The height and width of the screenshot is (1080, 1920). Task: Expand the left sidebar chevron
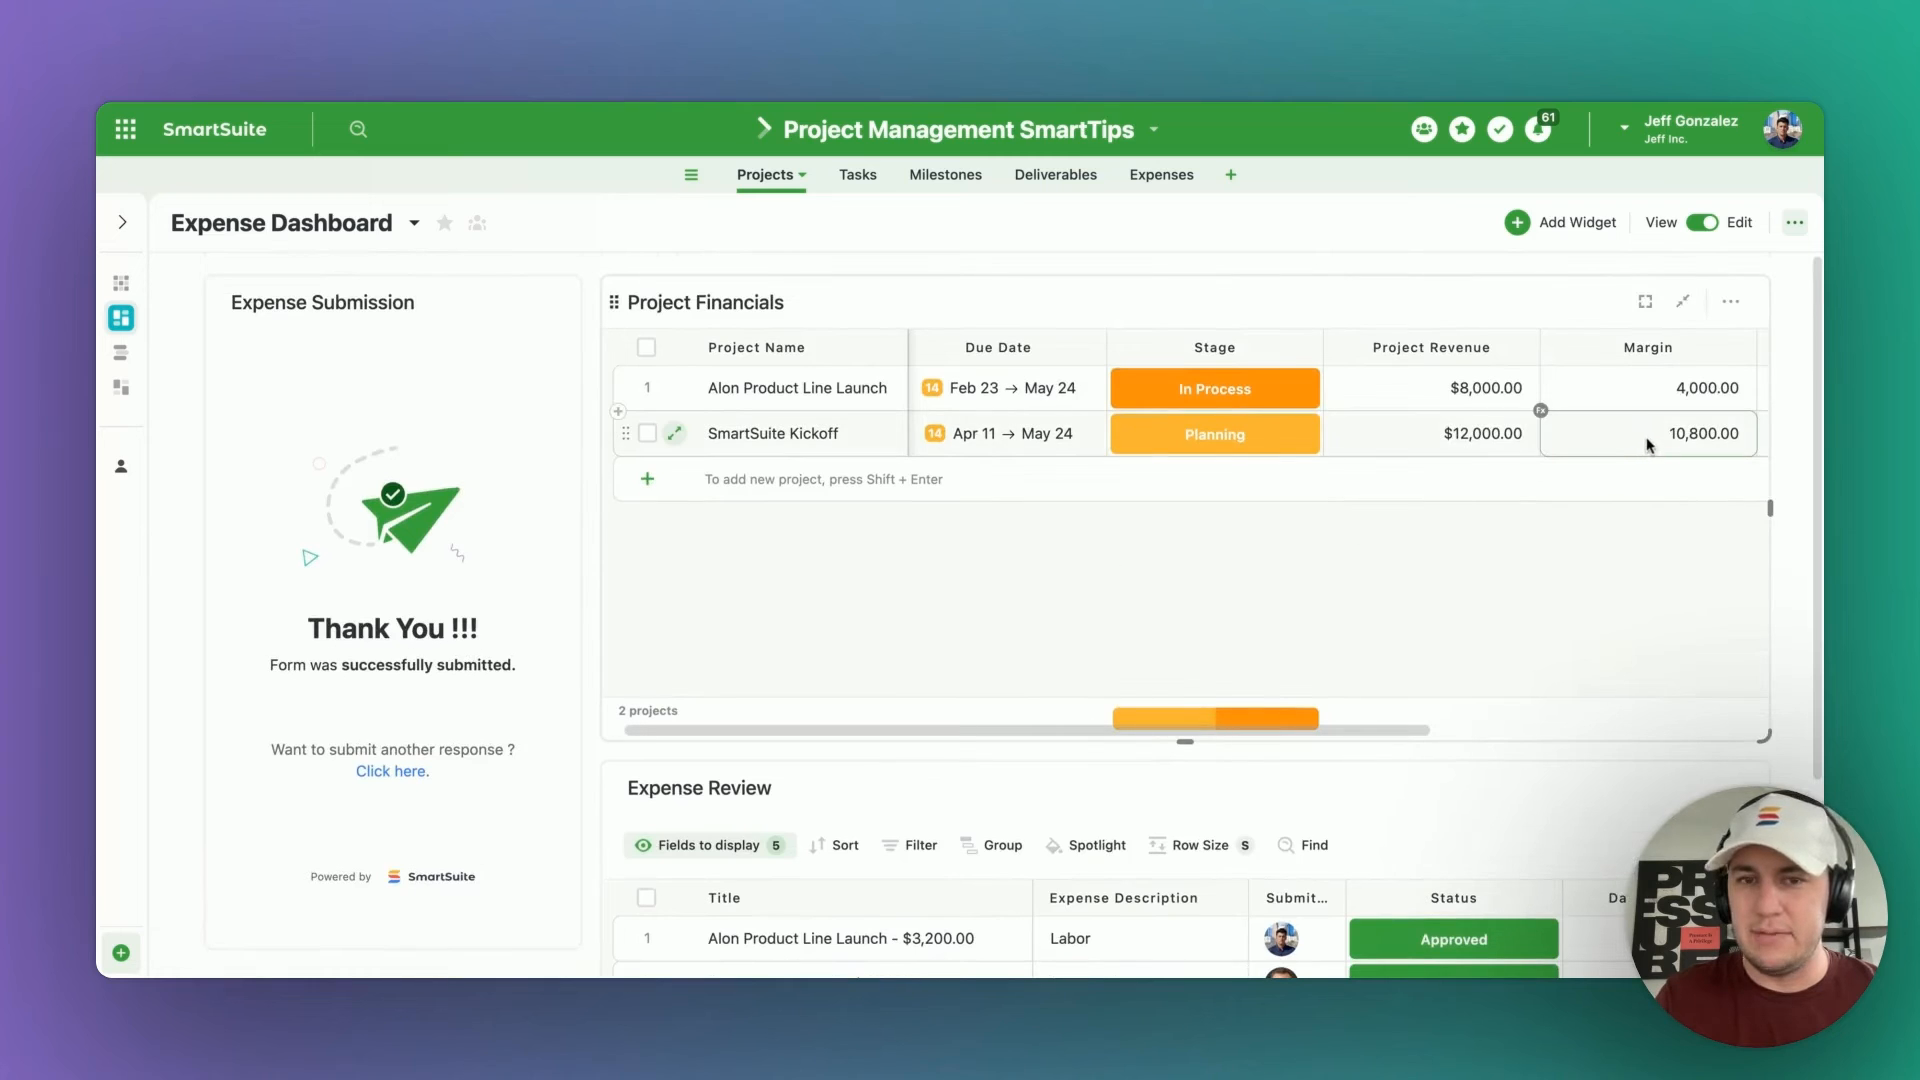point(122,222)
